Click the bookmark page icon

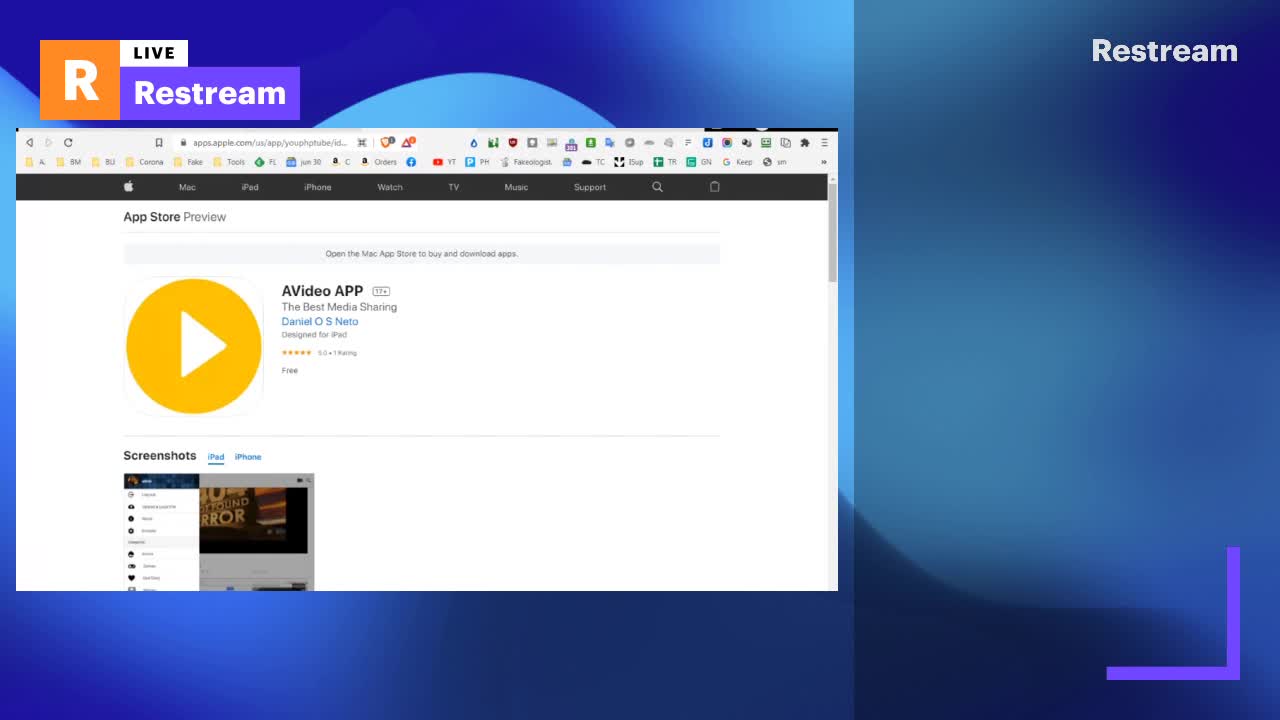(158, 143)
